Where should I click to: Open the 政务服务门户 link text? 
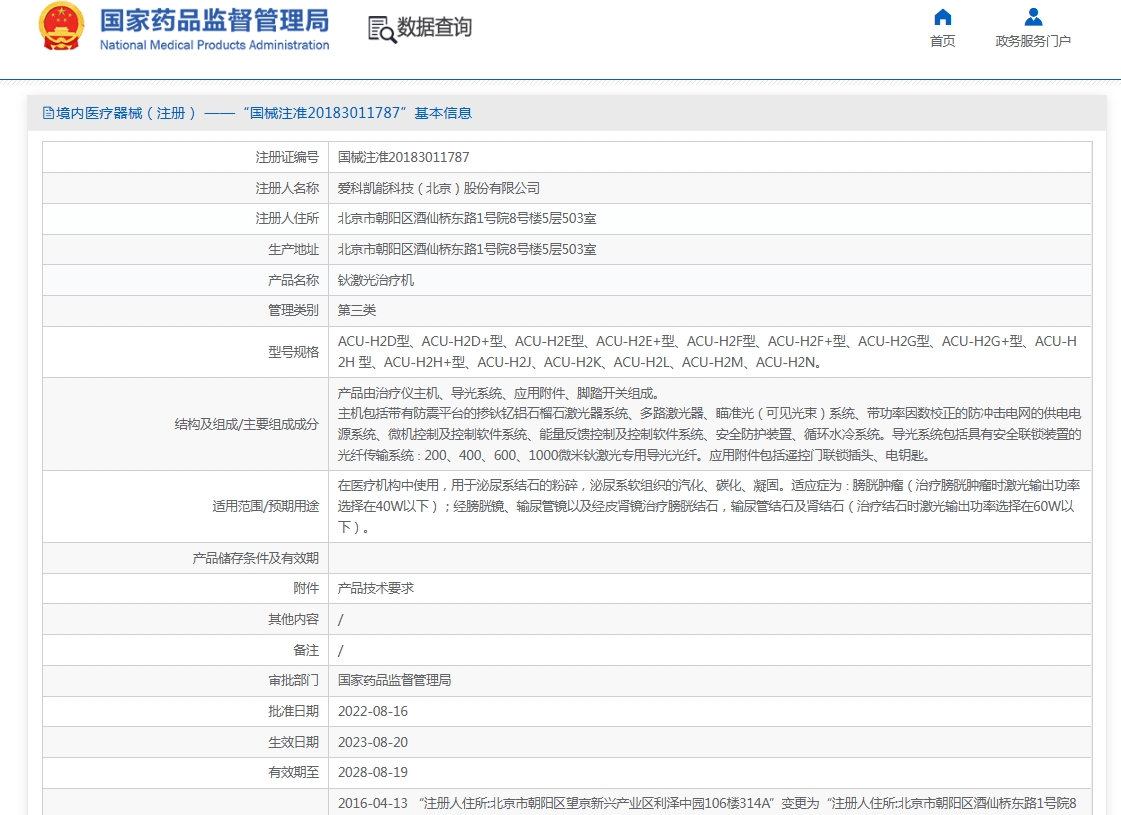tap(1033, 41)
